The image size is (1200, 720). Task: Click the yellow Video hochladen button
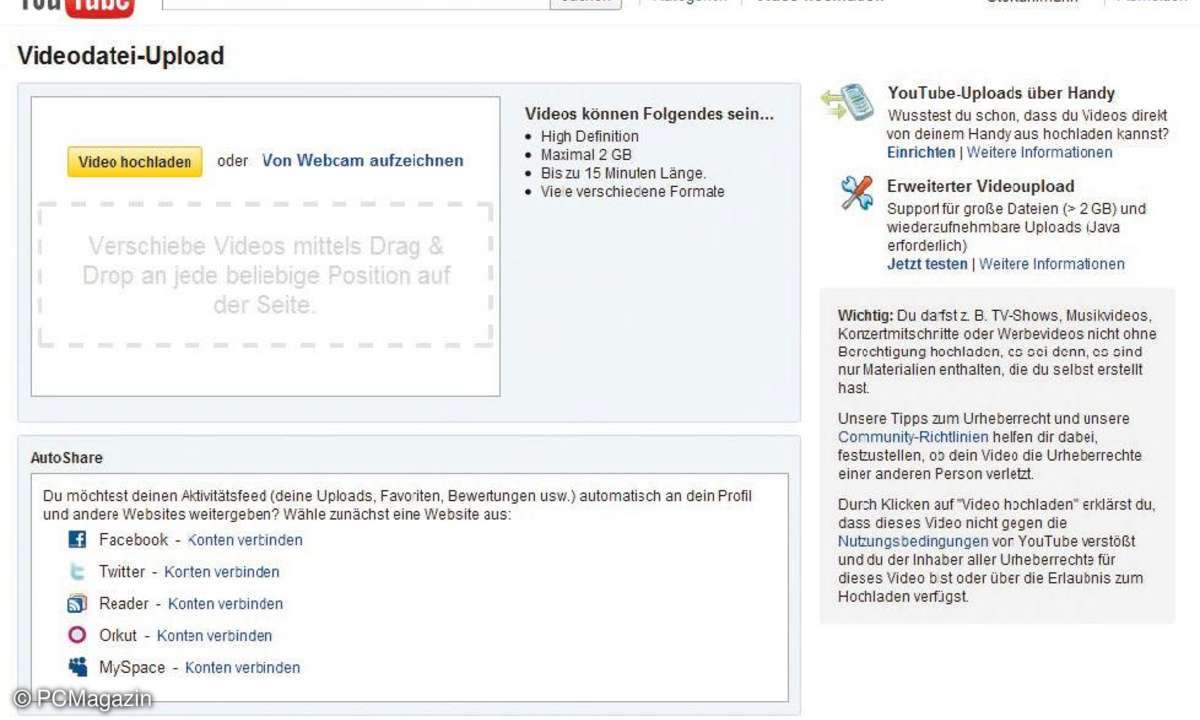(x=135, y=162)
